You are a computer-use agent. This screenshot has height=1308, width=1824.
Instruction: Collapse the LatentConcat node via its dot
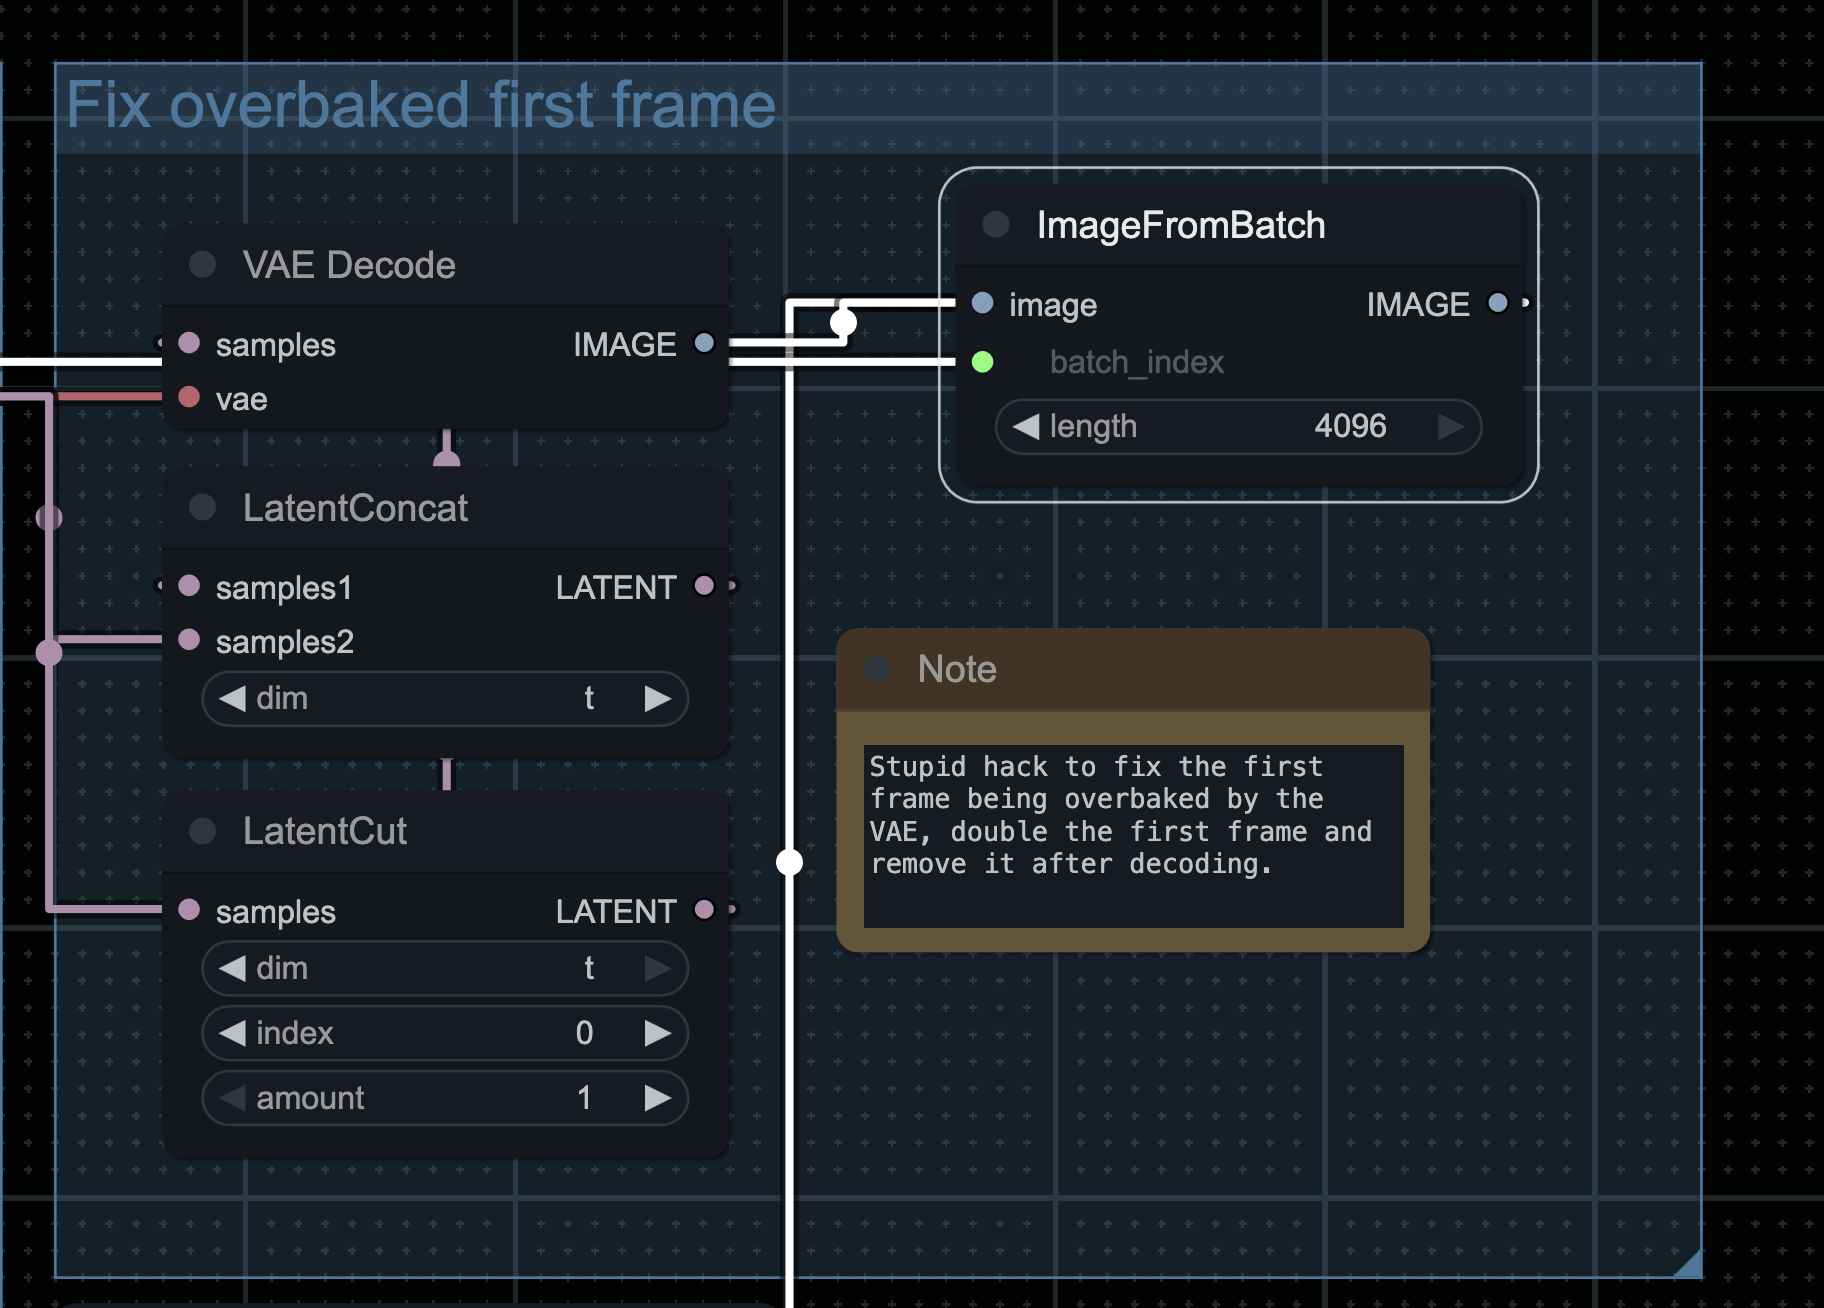[x=203, y=507]
